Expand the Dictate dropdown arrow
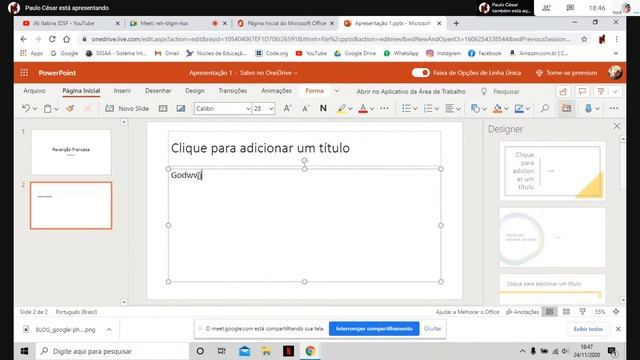The height and width of the screenshot is (360, 640). click(597, 109)
